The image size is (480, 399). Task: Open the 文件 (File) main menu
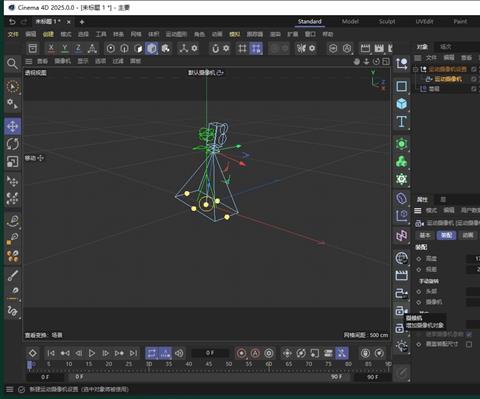[13, 34]
